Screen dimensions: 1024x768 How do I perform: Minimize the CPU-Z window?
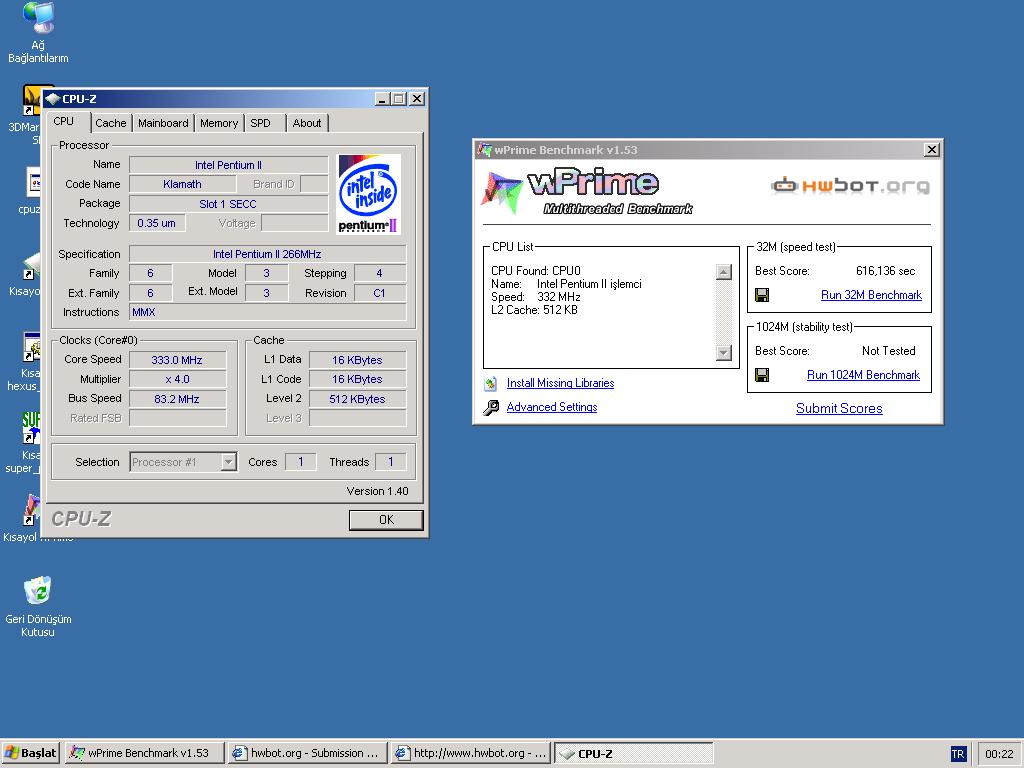pyautogui.click(x=383, y=99)
